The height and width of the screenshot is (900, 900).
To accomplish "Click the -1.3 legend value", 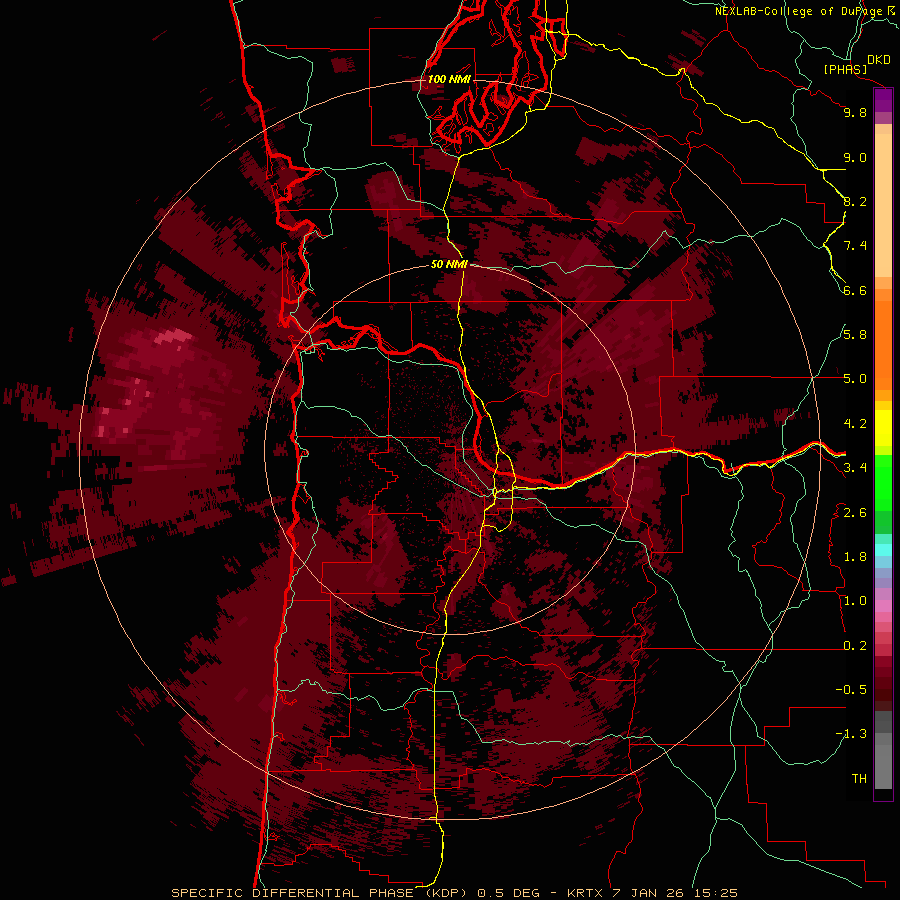I will click(851, 734).
